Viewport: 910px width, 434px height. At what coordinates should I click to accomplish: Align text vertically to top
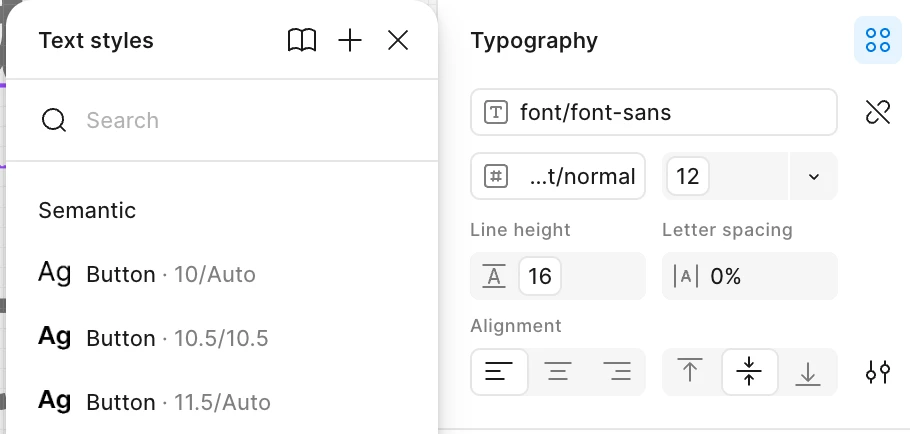click(x=690, y=371)
